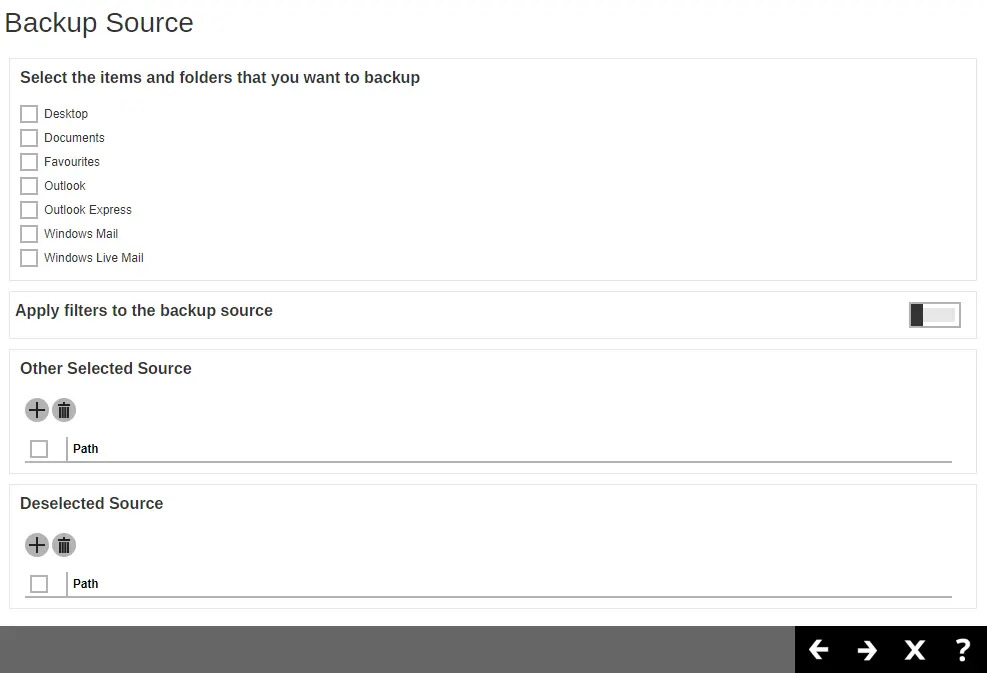Click the trash icon under Deselected Source
Viewport: 987px width, 673px height.
coord(64,545)
